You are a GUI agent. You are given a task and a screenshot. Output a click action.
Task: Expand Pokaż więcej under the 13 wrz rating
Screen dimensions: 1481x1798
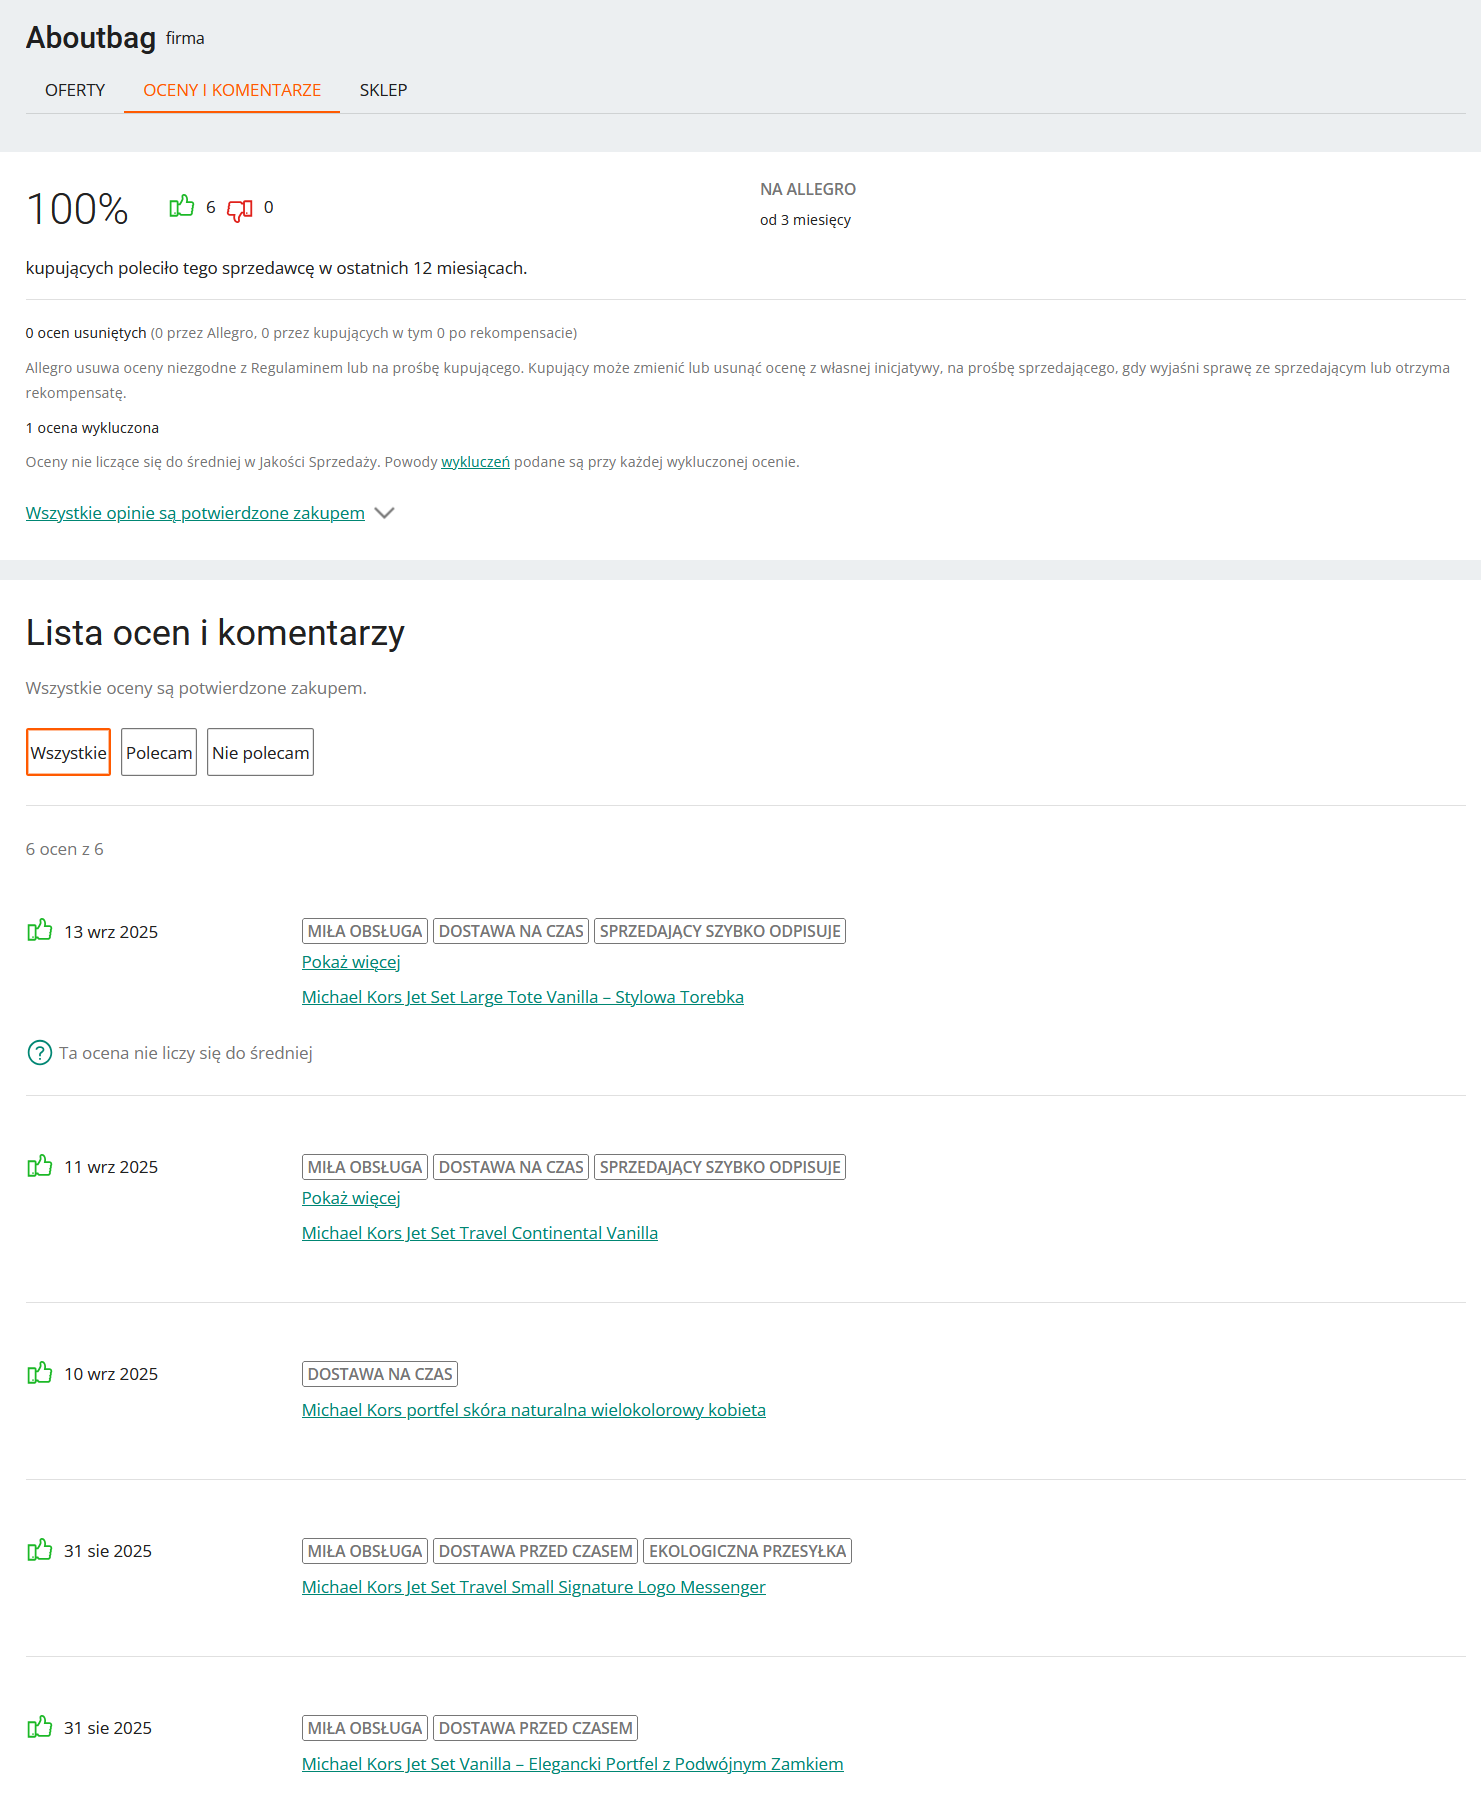[x=351, y=962]
